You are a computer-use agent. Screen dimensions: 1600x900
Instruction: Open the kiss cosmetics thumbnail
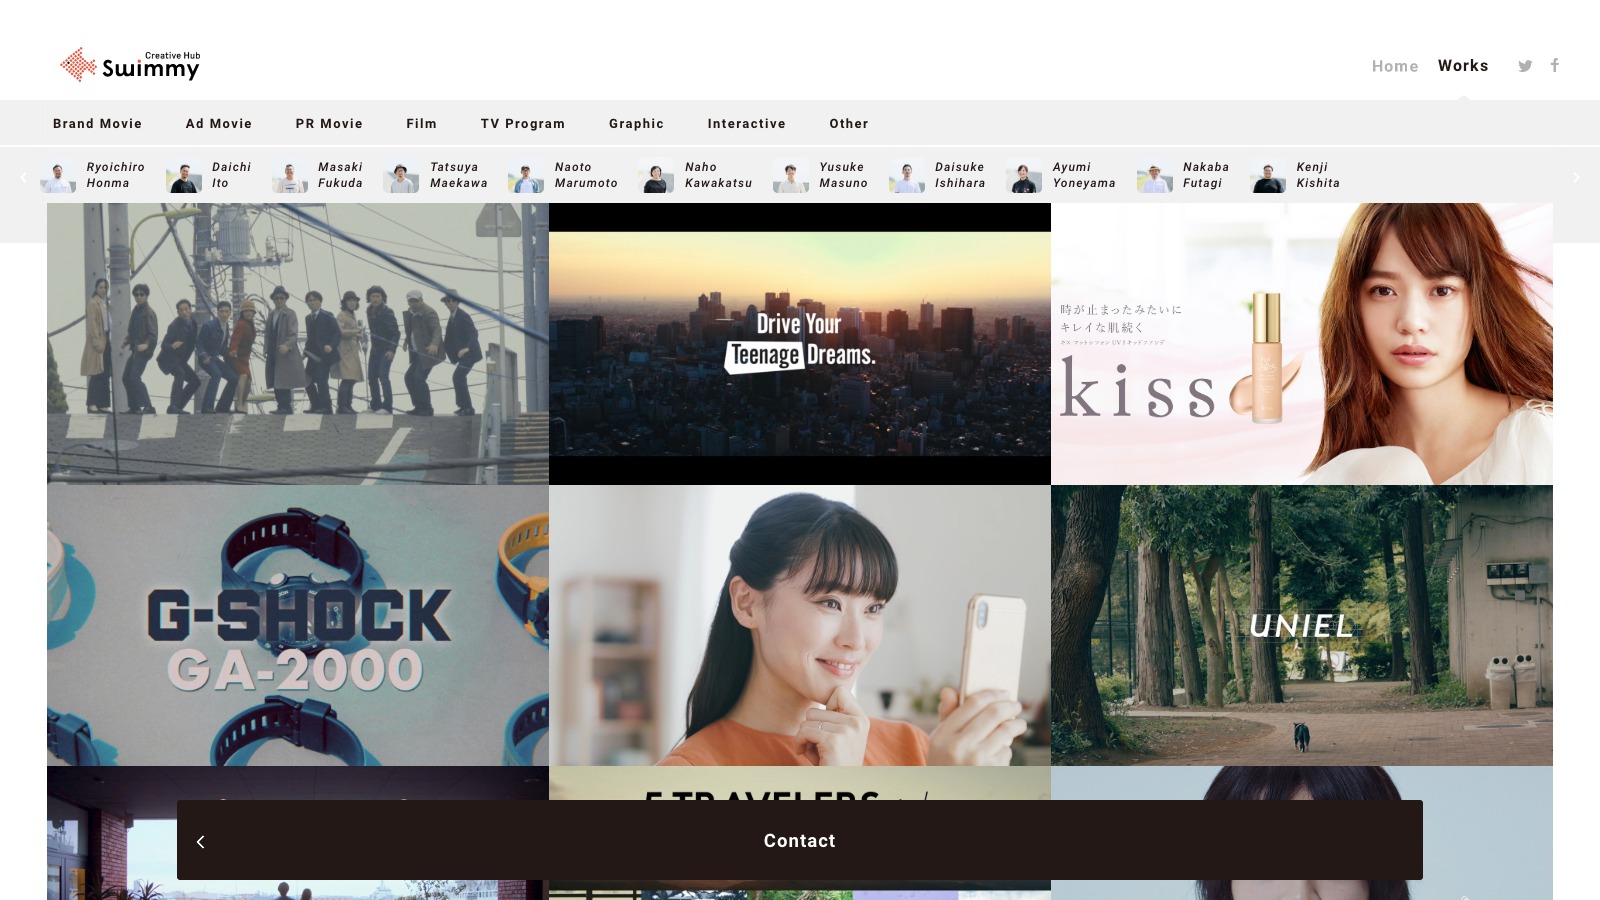[1302, 344]
